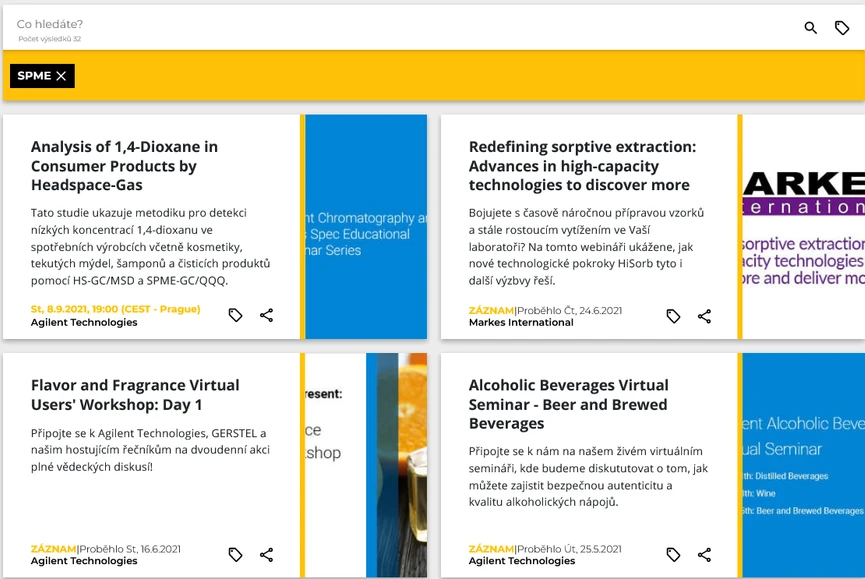The width and height of the screenshot is (865, 579).
Task: Open the tag icon on the 1,4-Dioxane card
Action: (236, 315)
